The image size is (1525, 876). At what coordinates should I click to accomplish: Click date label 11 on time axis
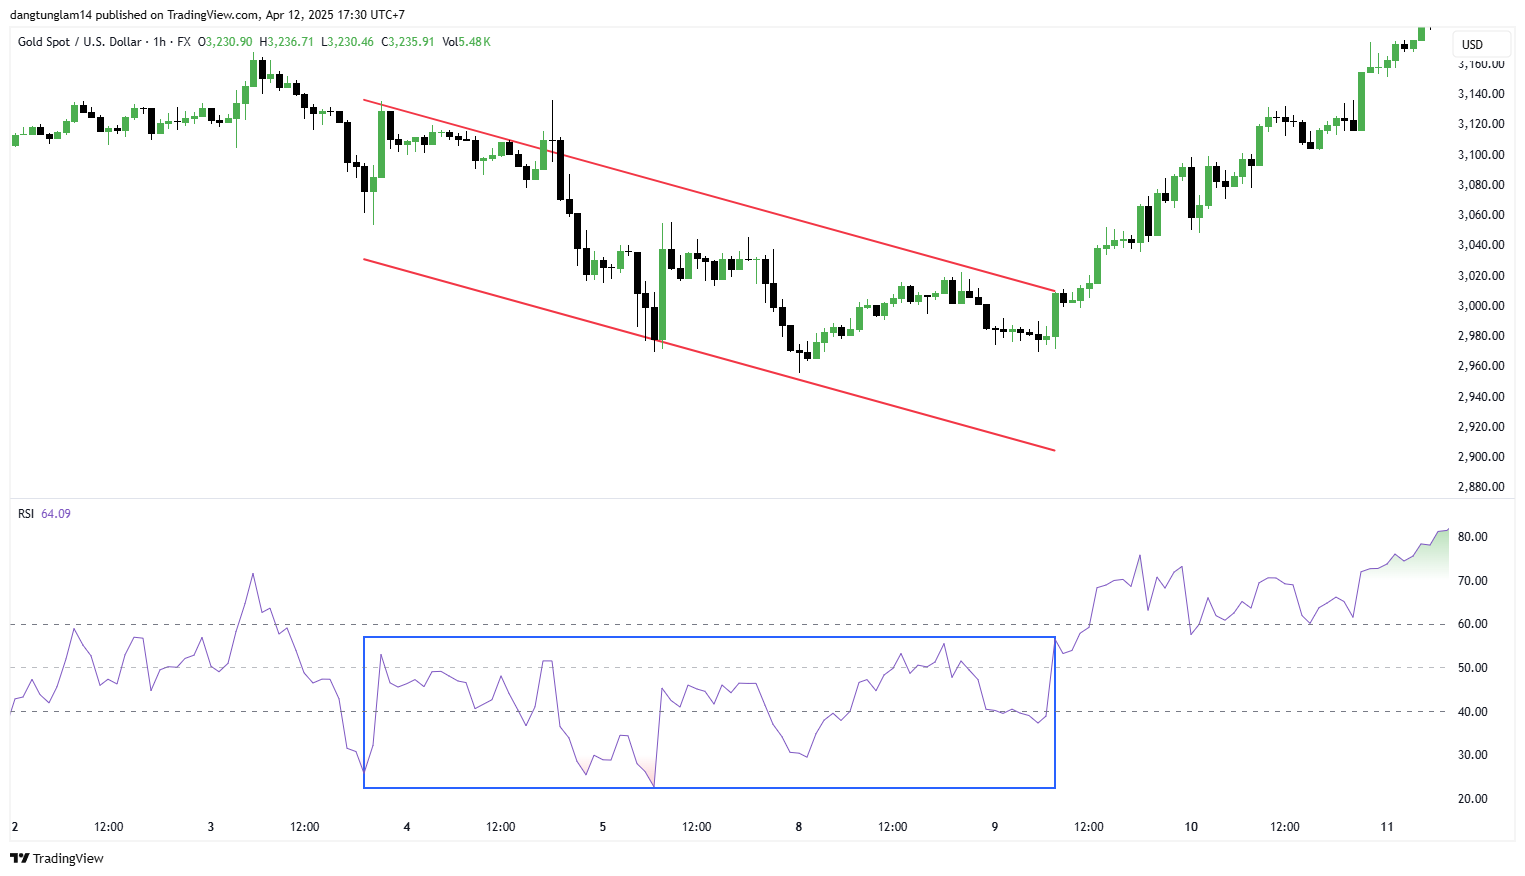click(x=1387, y=827)
